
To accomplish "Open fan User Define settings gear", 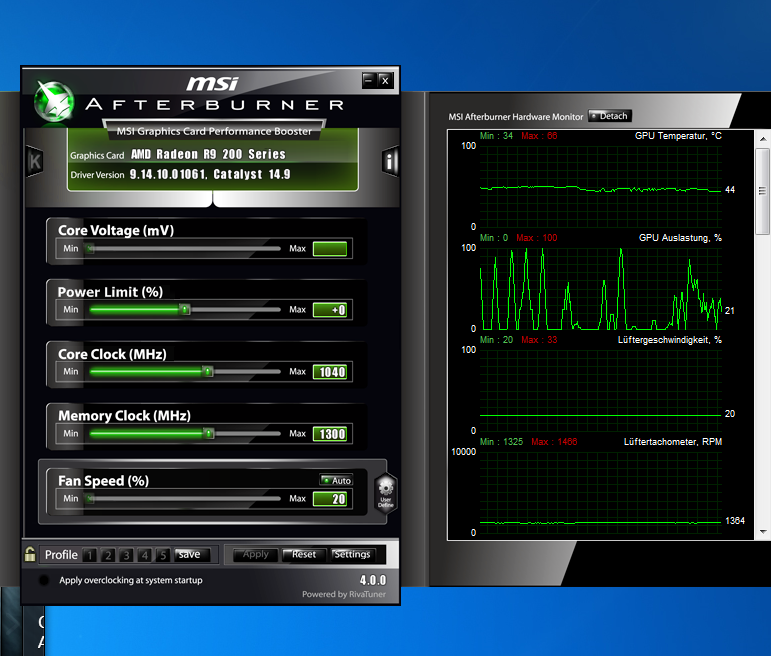I will pyautogui.click(x=386, y=493).
